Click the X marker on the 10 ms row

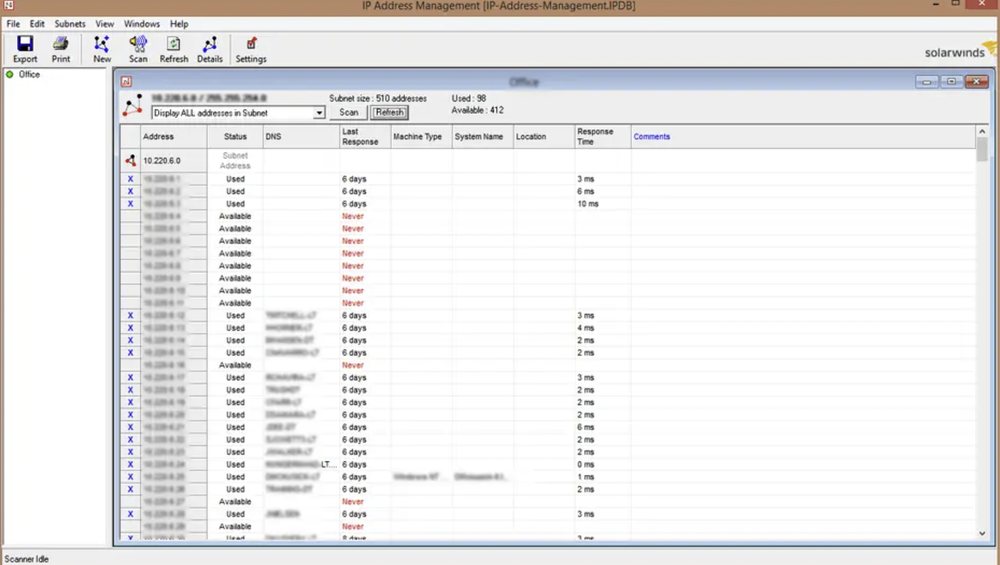coord(130,204)
